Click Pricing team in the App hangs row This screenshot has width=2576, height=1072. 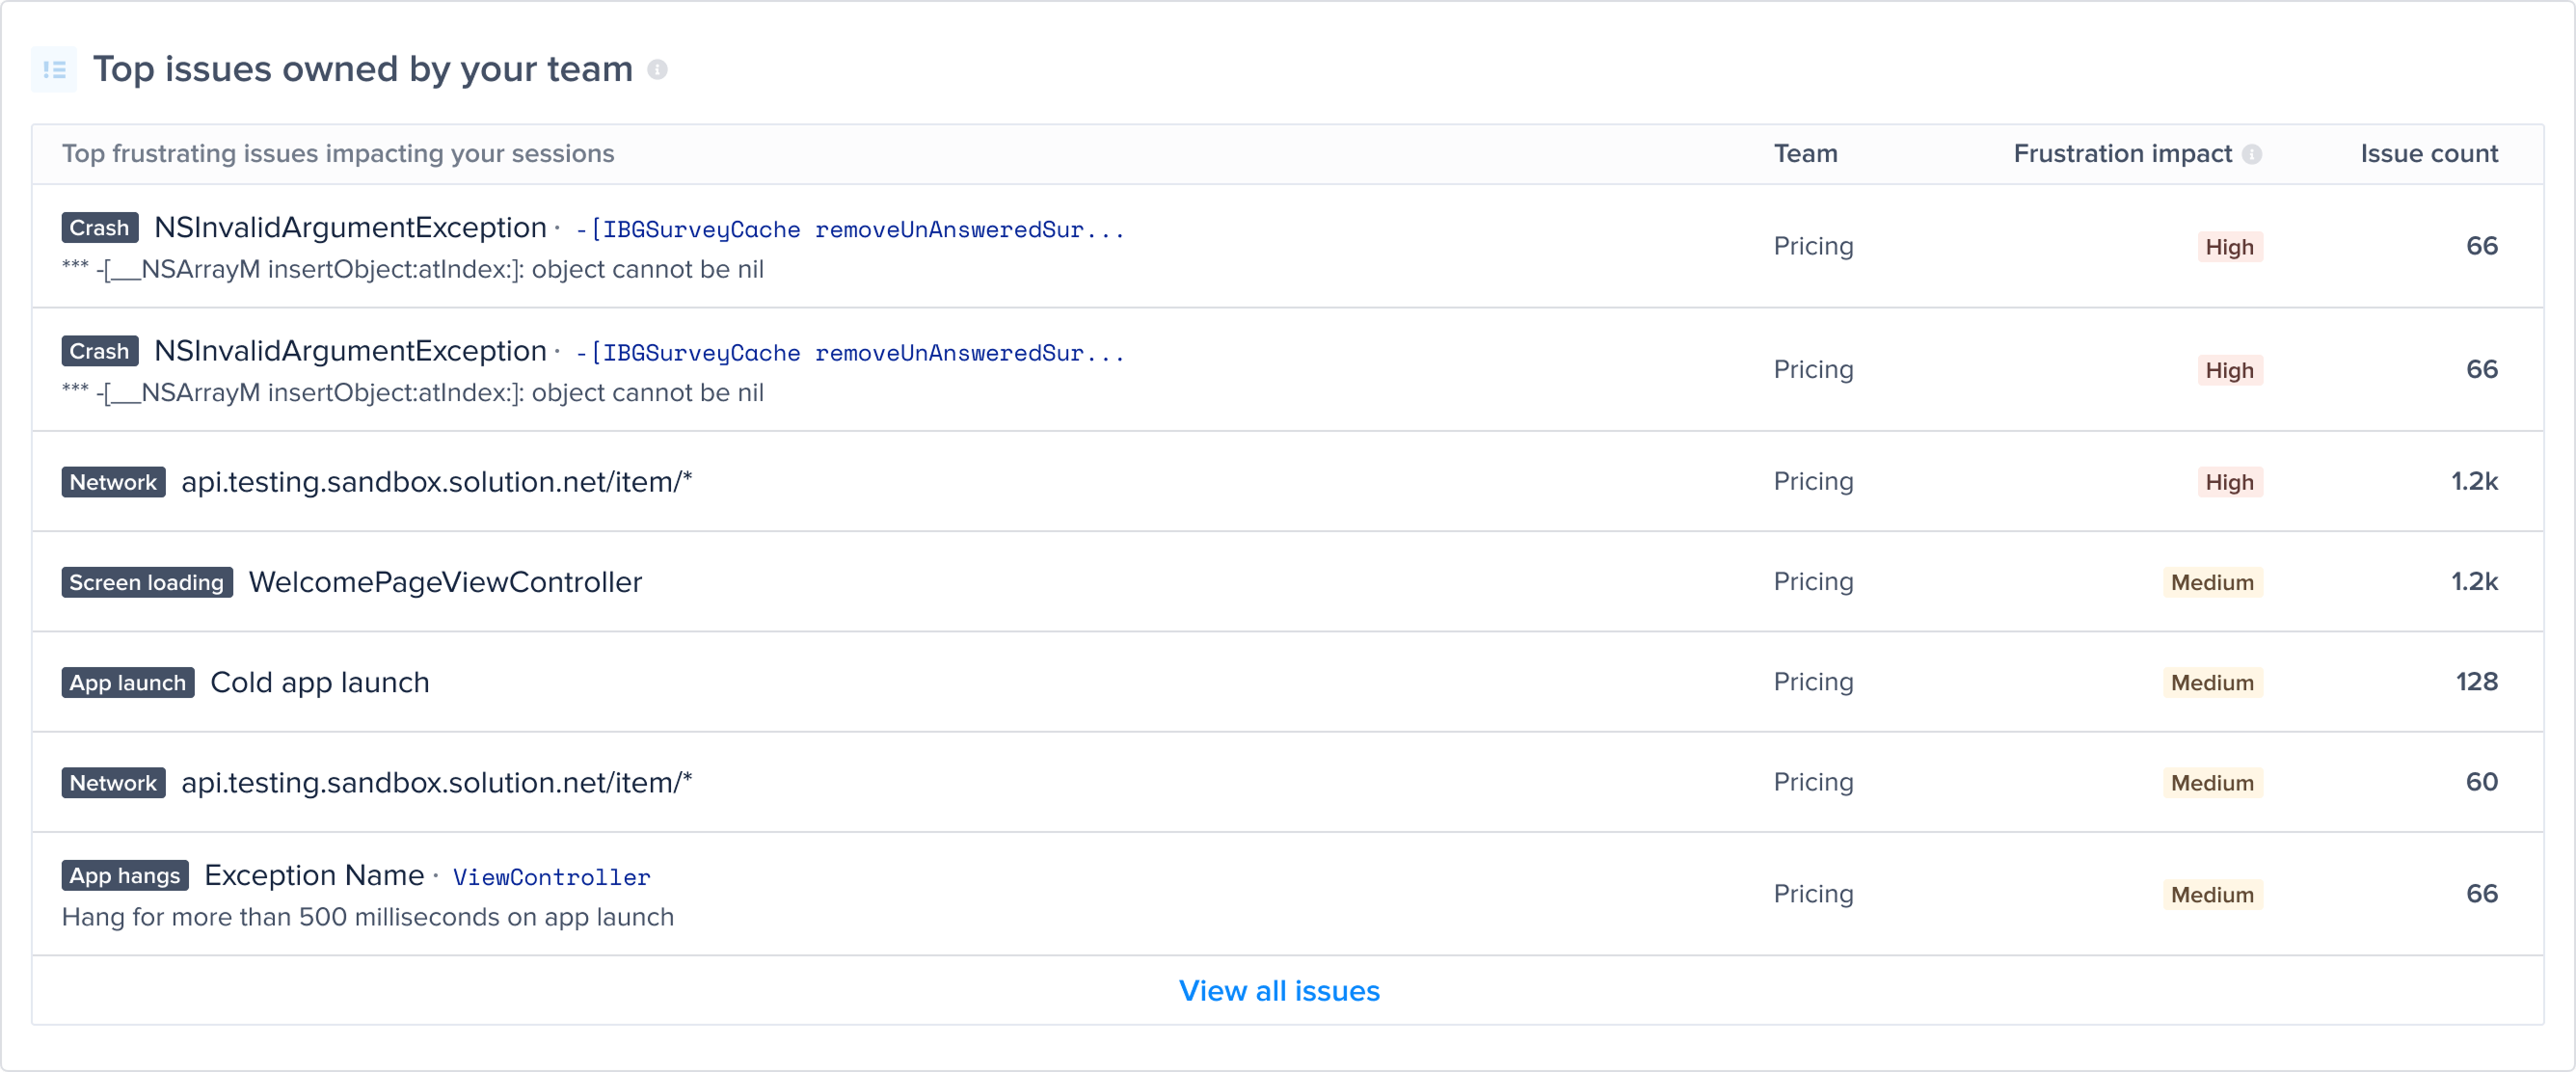tap(1813, 894)
